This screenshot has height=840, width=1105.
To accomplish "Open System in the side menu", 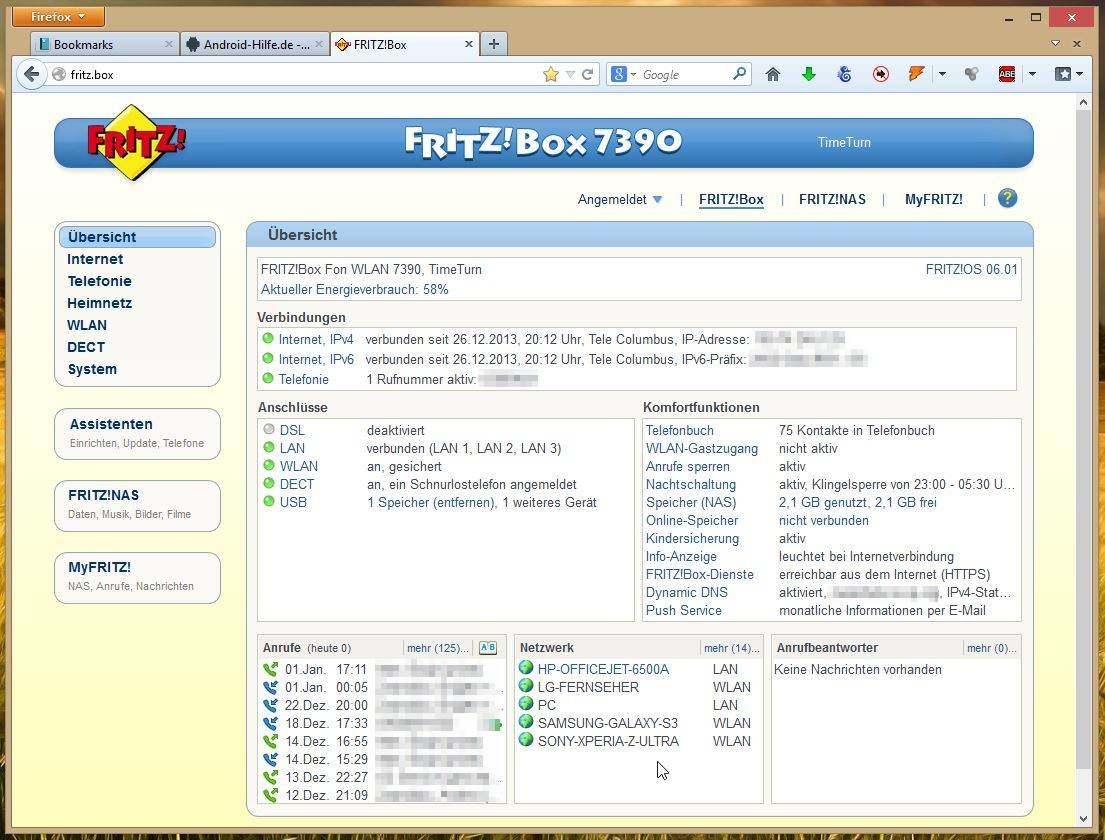I will pos(92,369).
